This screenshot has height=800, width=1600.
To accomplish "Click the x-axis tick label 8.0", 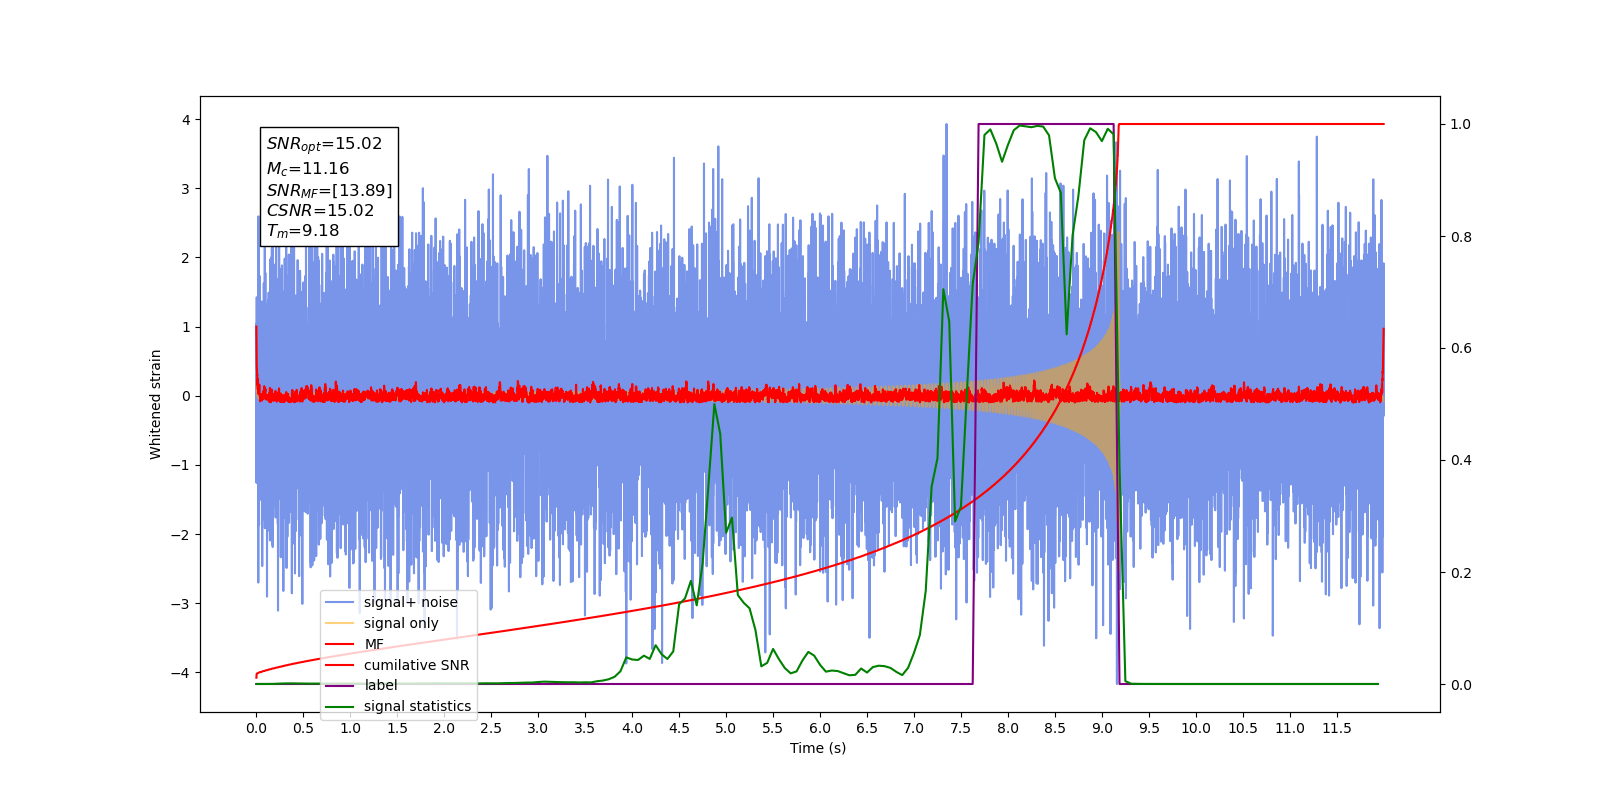I will pyautogui.click(x=1008, y=728).
